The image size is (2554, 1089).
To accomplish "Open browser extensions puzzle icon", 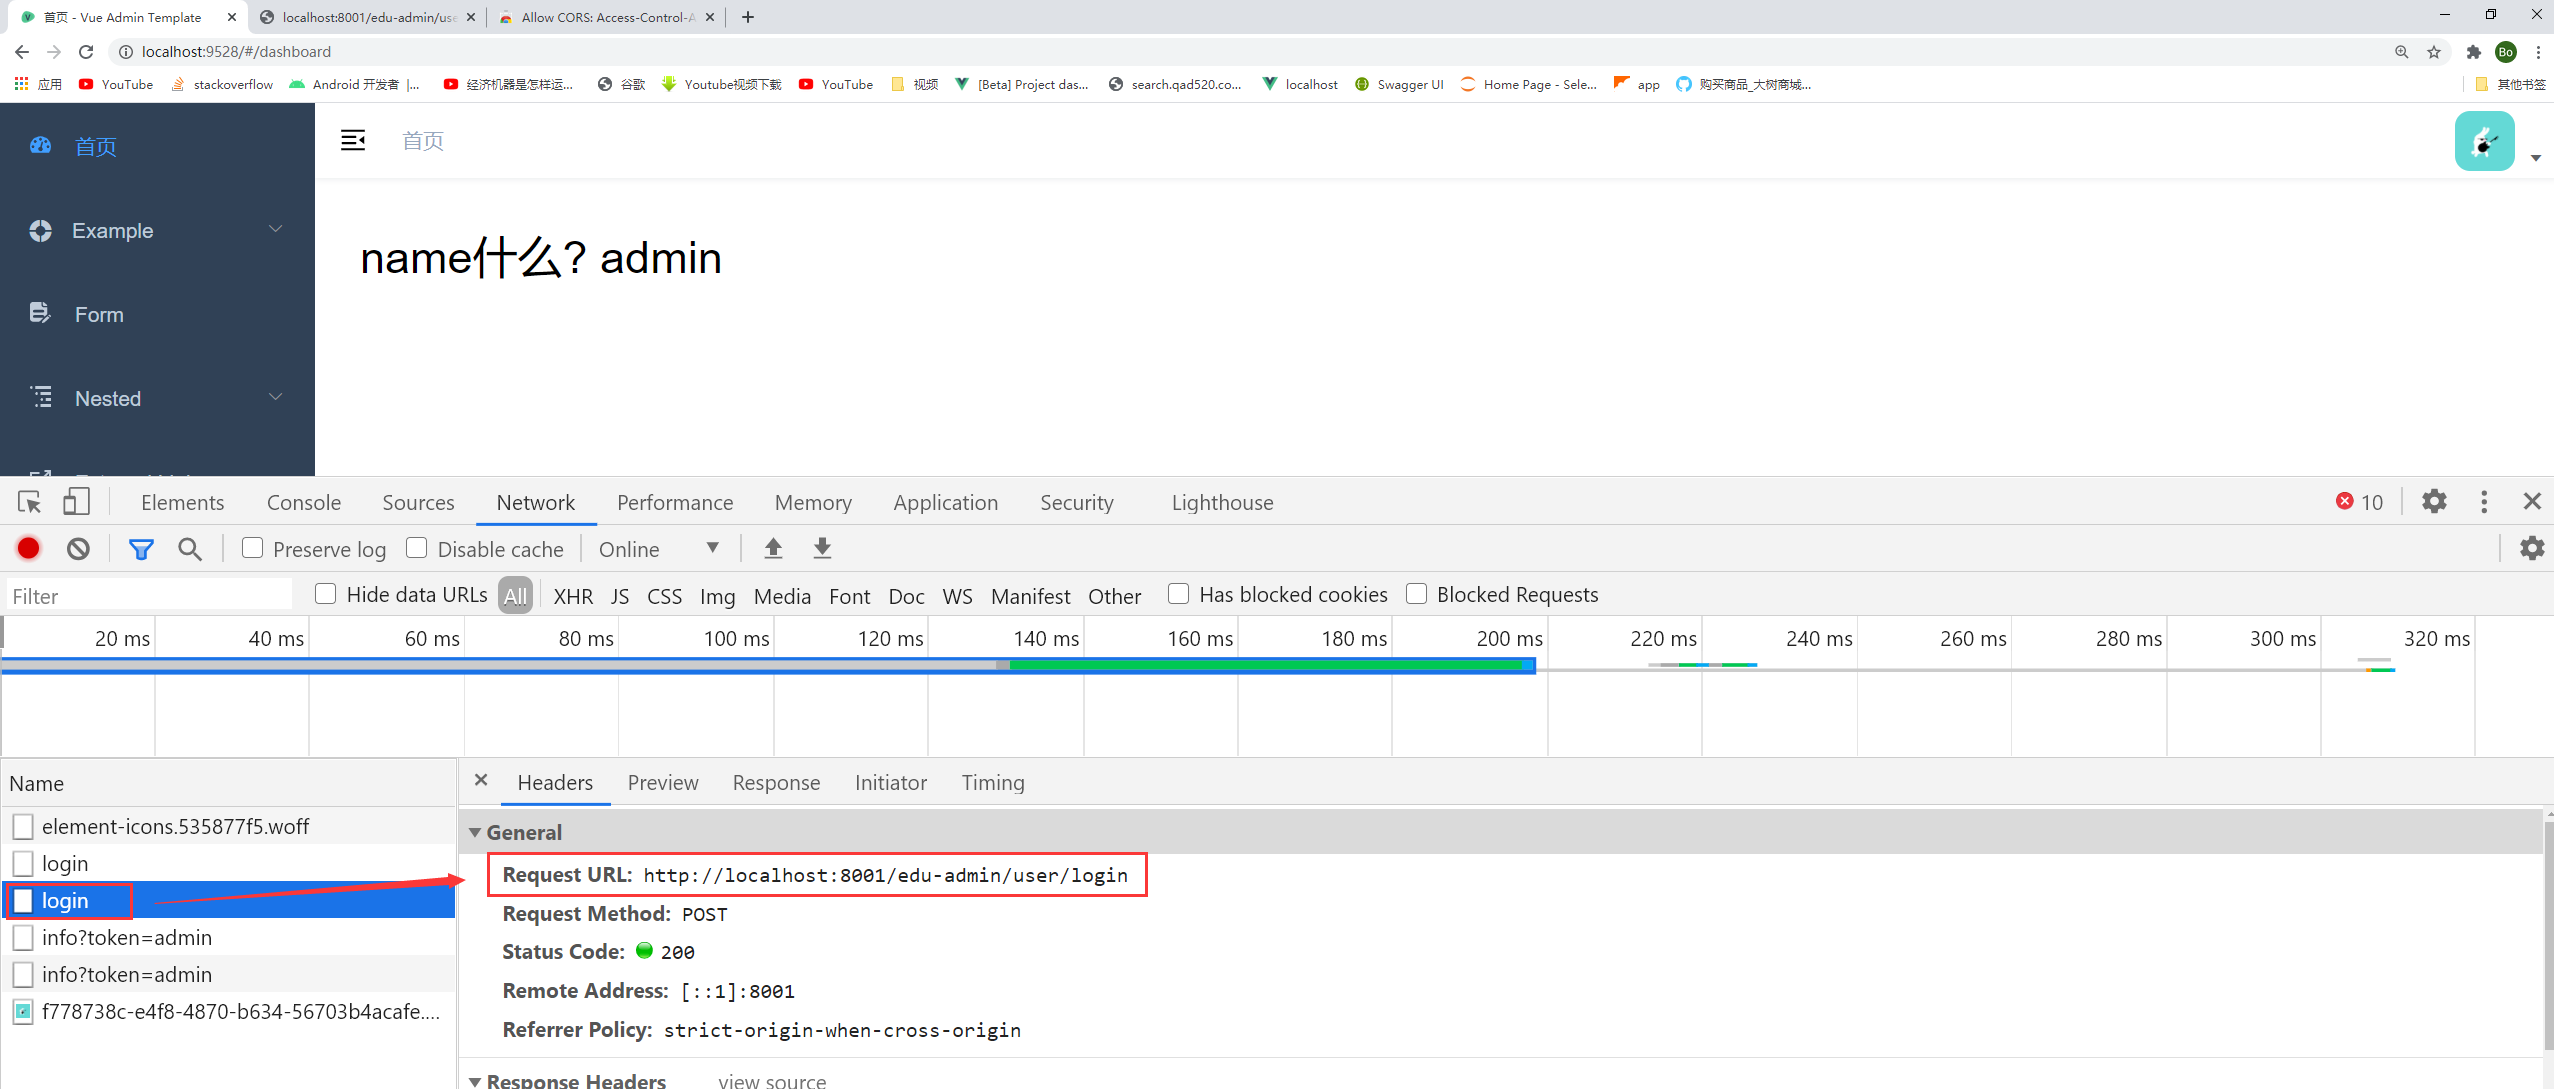I will tap(2474, 52).
